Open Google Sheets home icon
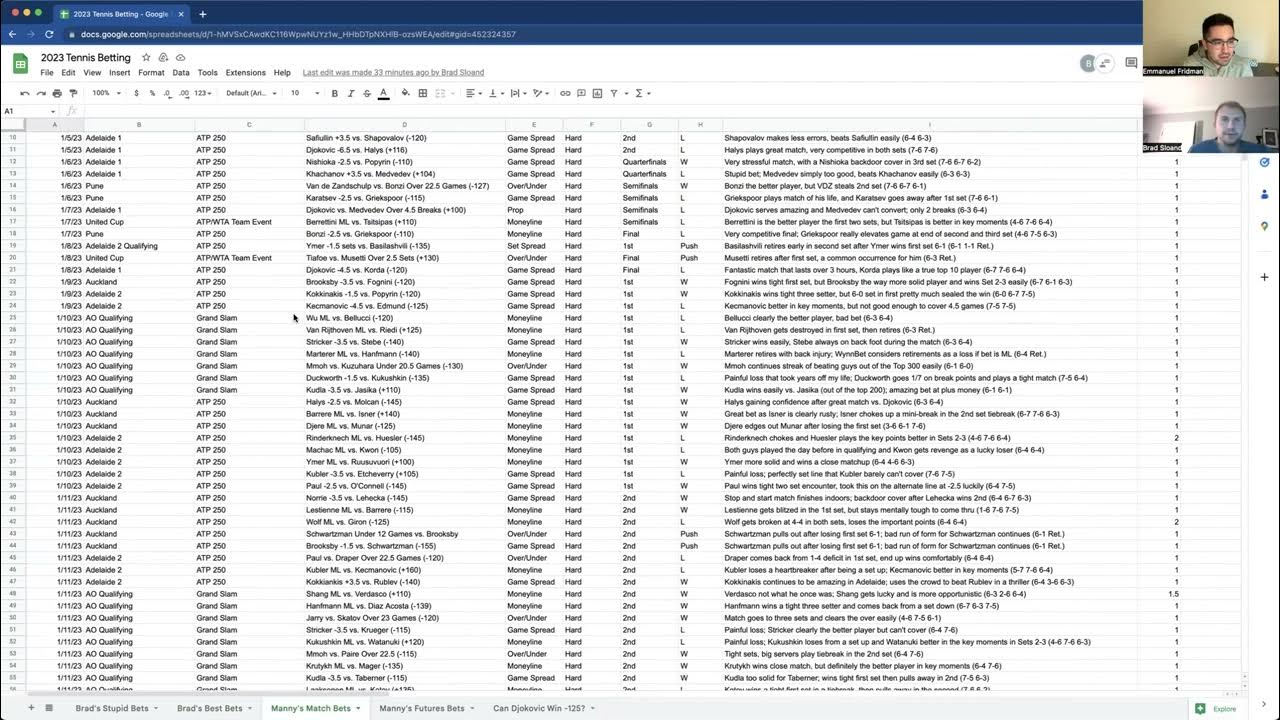Viewport: 1280px width, 720px height. [x=20, y=64]
